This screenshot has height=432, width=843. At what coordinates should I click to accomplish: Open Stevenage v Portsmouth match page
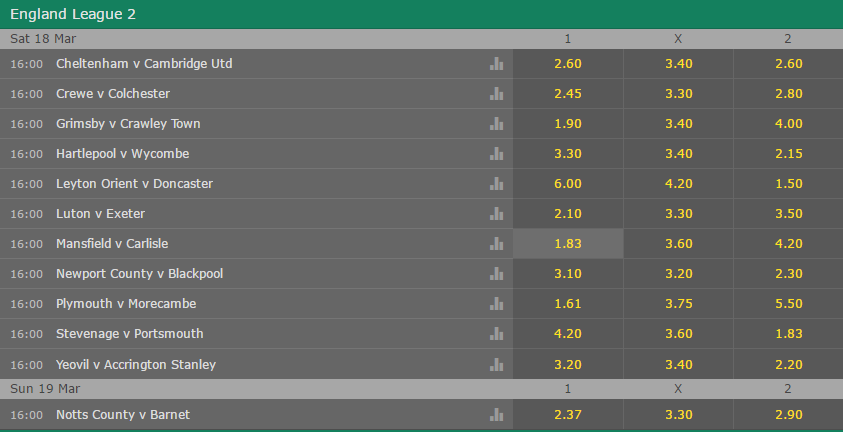pyautogui.click(x=130, y=334)
